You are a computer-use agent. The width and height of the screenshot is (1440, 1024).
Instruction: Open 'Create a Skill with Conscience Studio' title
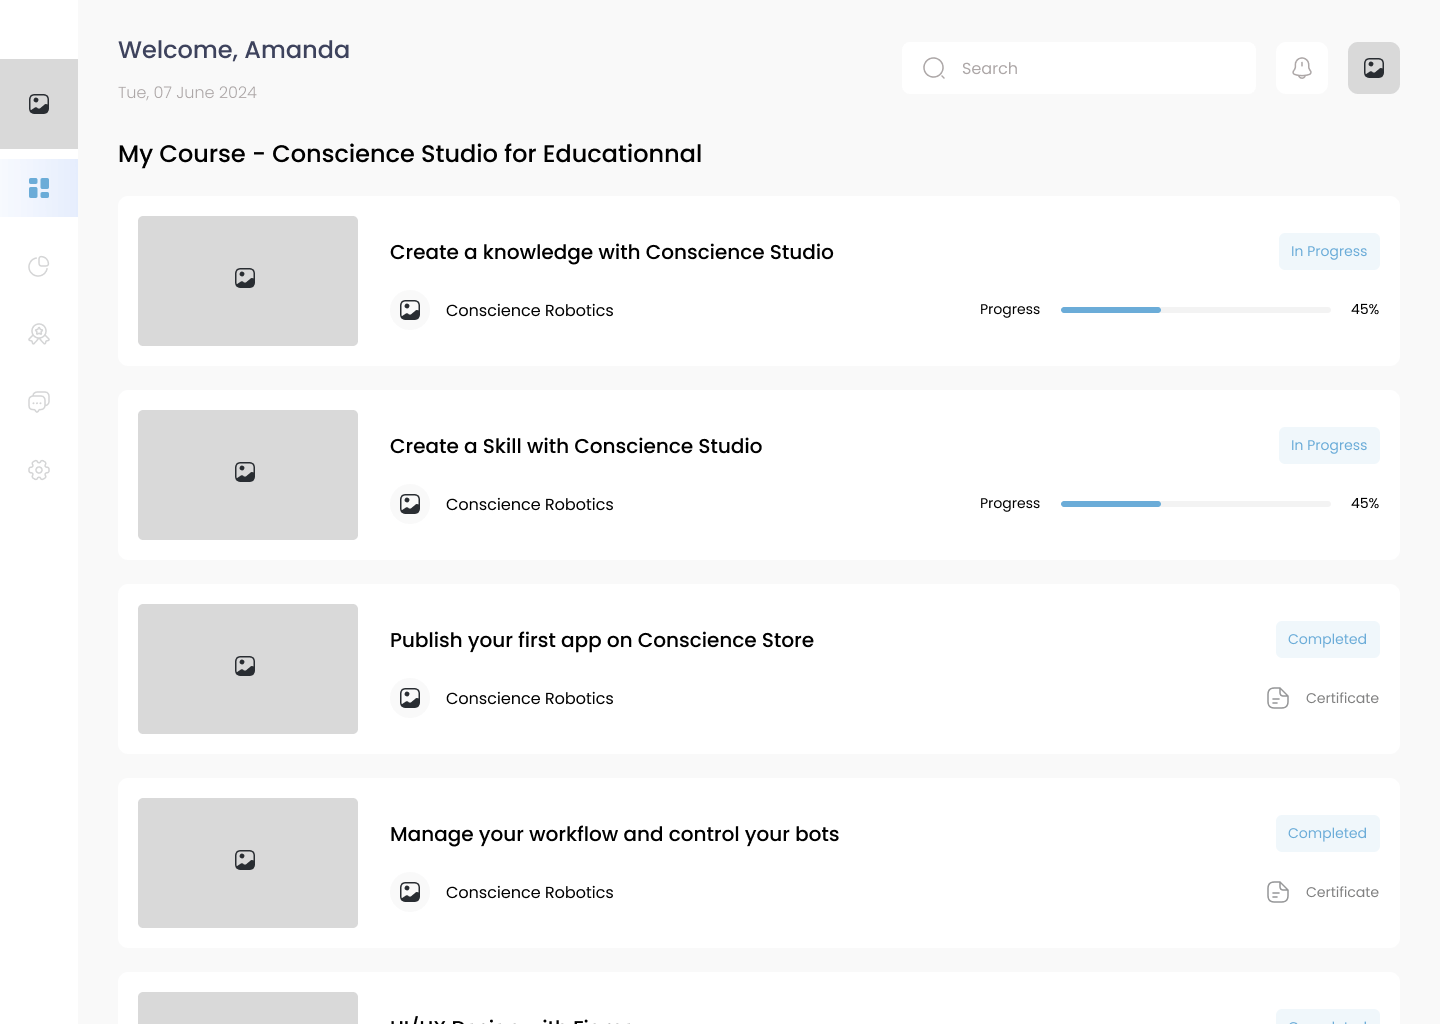coord(576,446)
